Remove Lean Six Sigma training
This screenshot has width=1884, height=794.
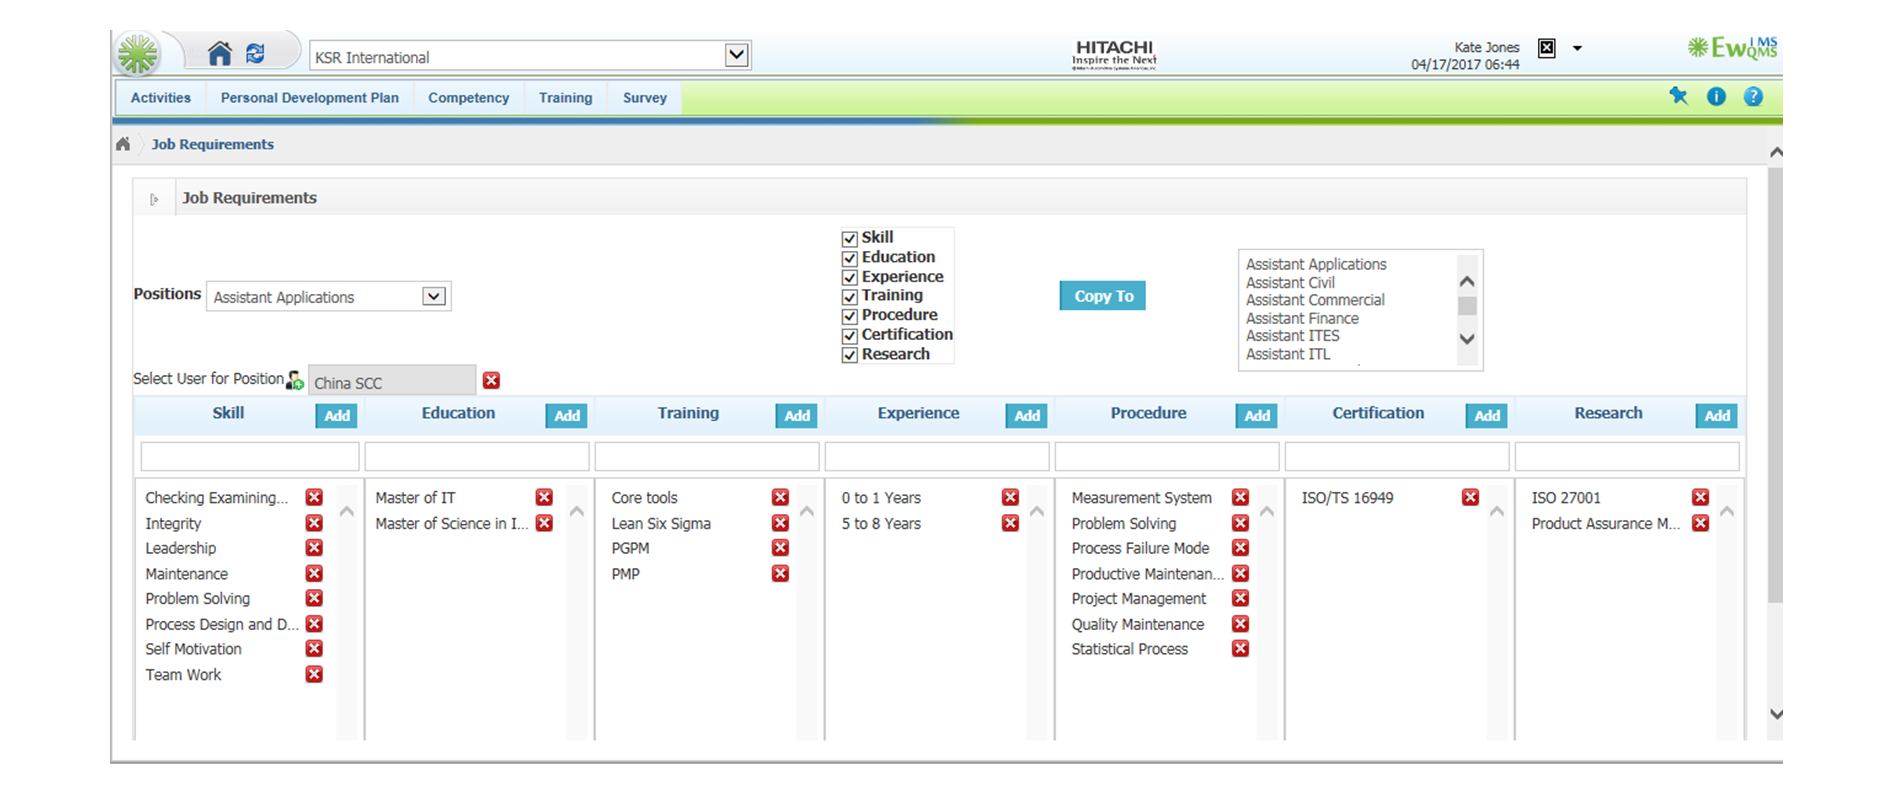pyautogui.click(x=780, y=523)
